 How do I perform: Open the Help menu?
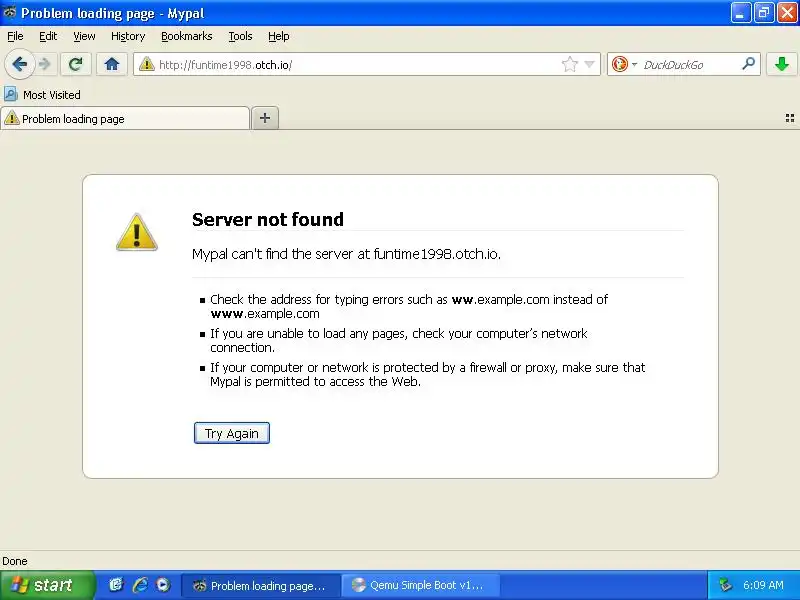tap(279, 36)
